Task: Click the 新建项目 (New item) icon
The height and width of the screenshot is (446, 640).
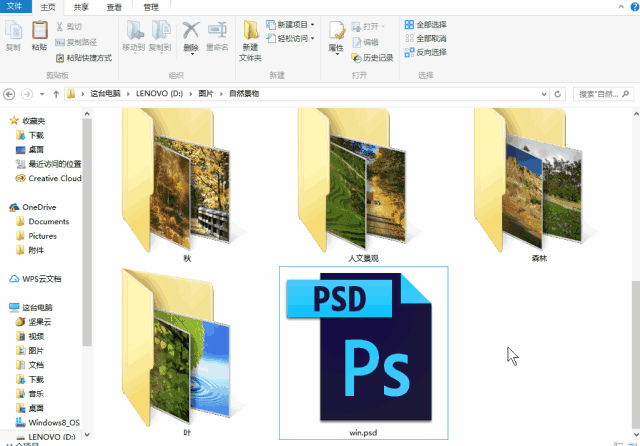Action: coord(271,25)
